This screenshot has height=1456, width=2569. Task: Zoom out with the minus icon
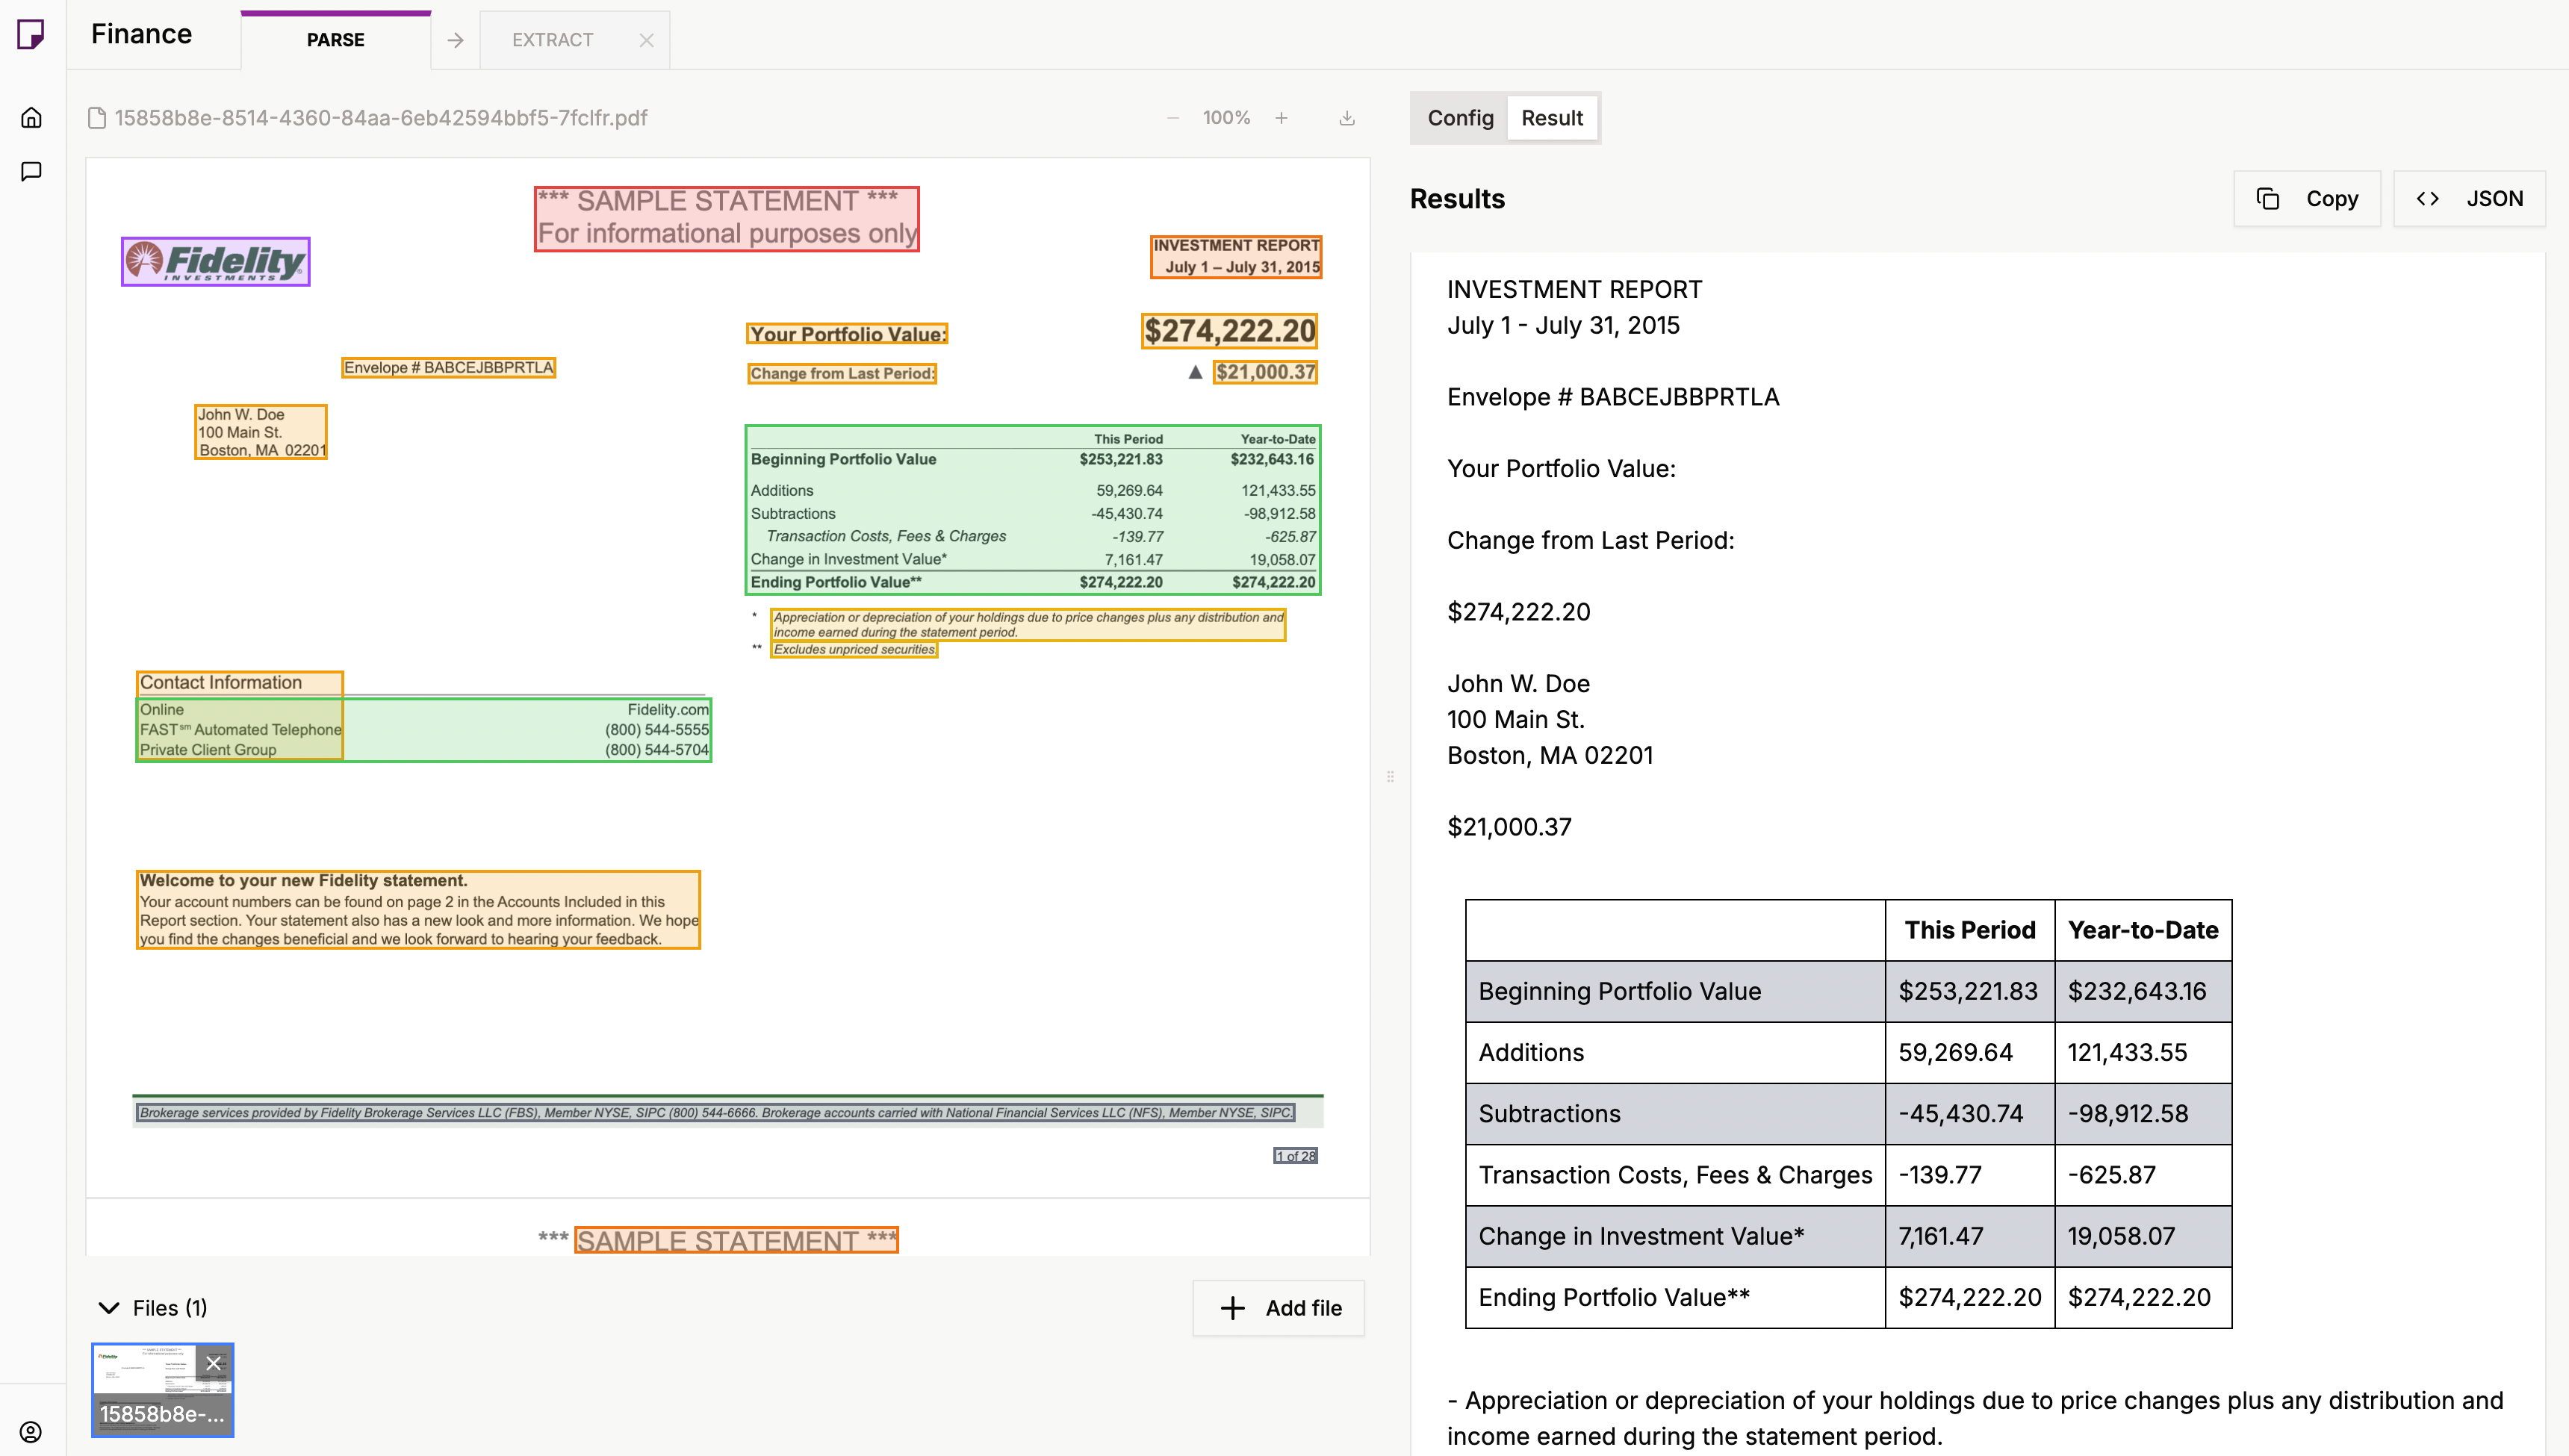[1172, 118]
